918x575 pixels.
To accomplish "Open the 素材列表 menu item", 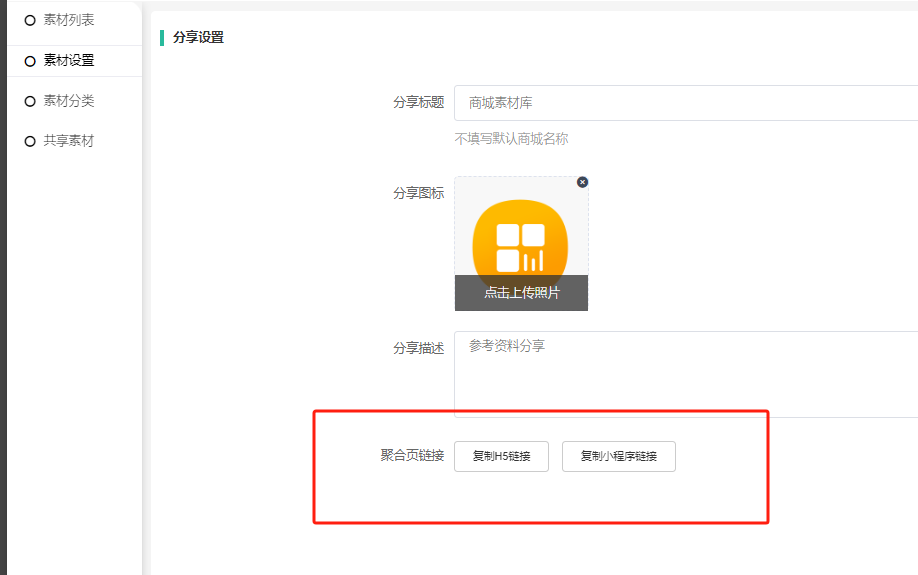I will pyautogui.click(x=69, y=20).
